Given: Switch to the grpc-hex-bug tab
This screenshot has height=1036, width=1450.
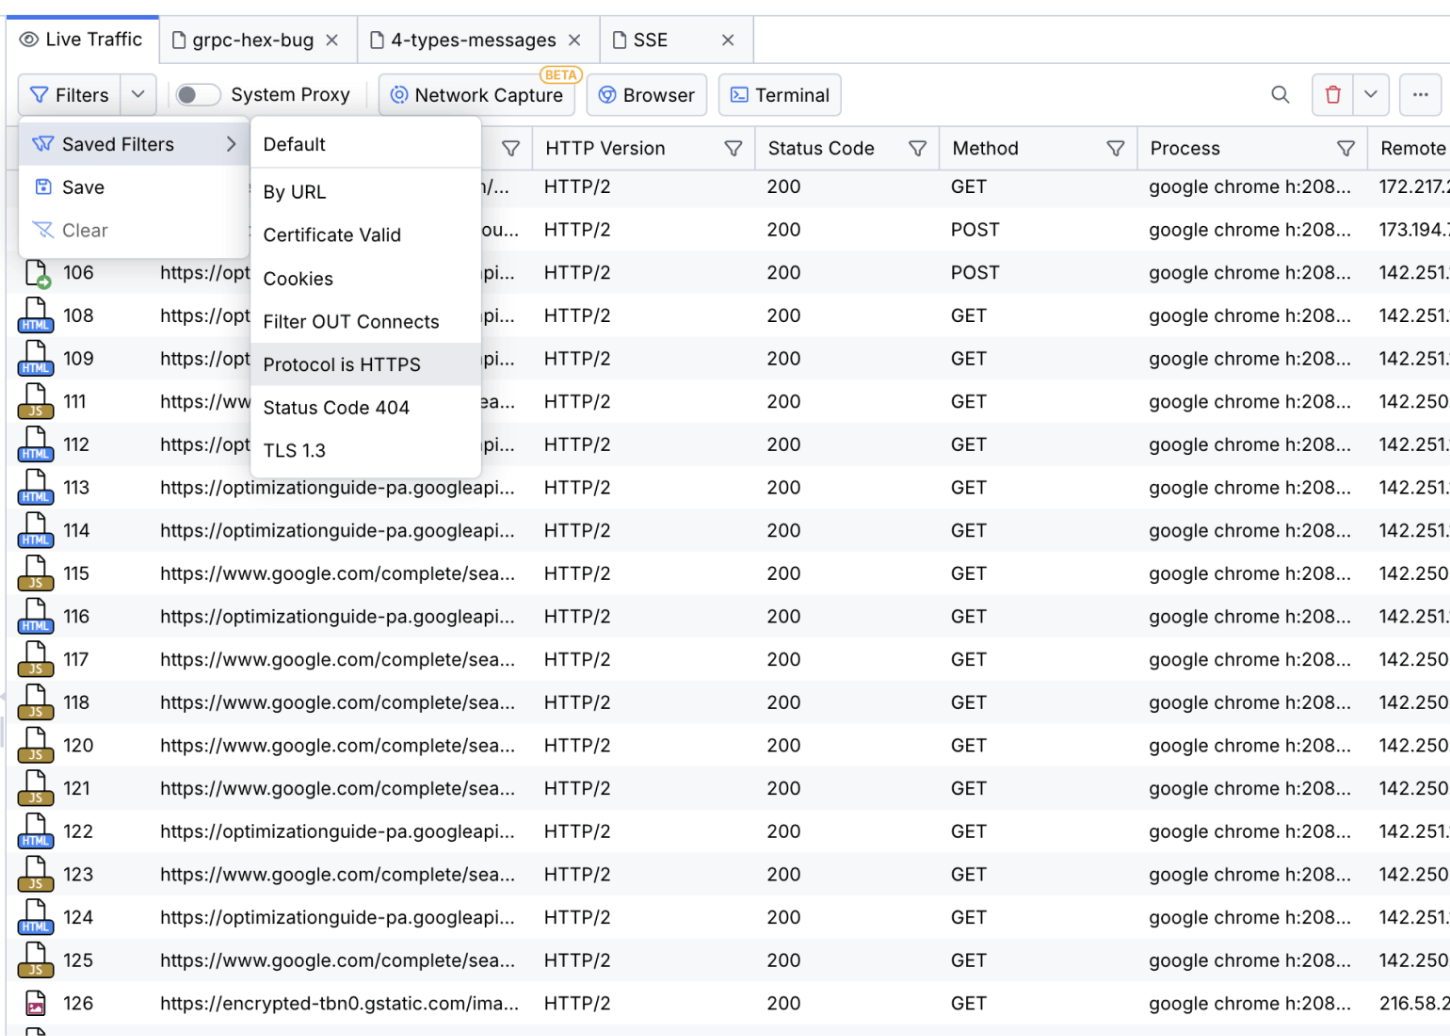Looking at the screenshot, I should pos(252,40).
